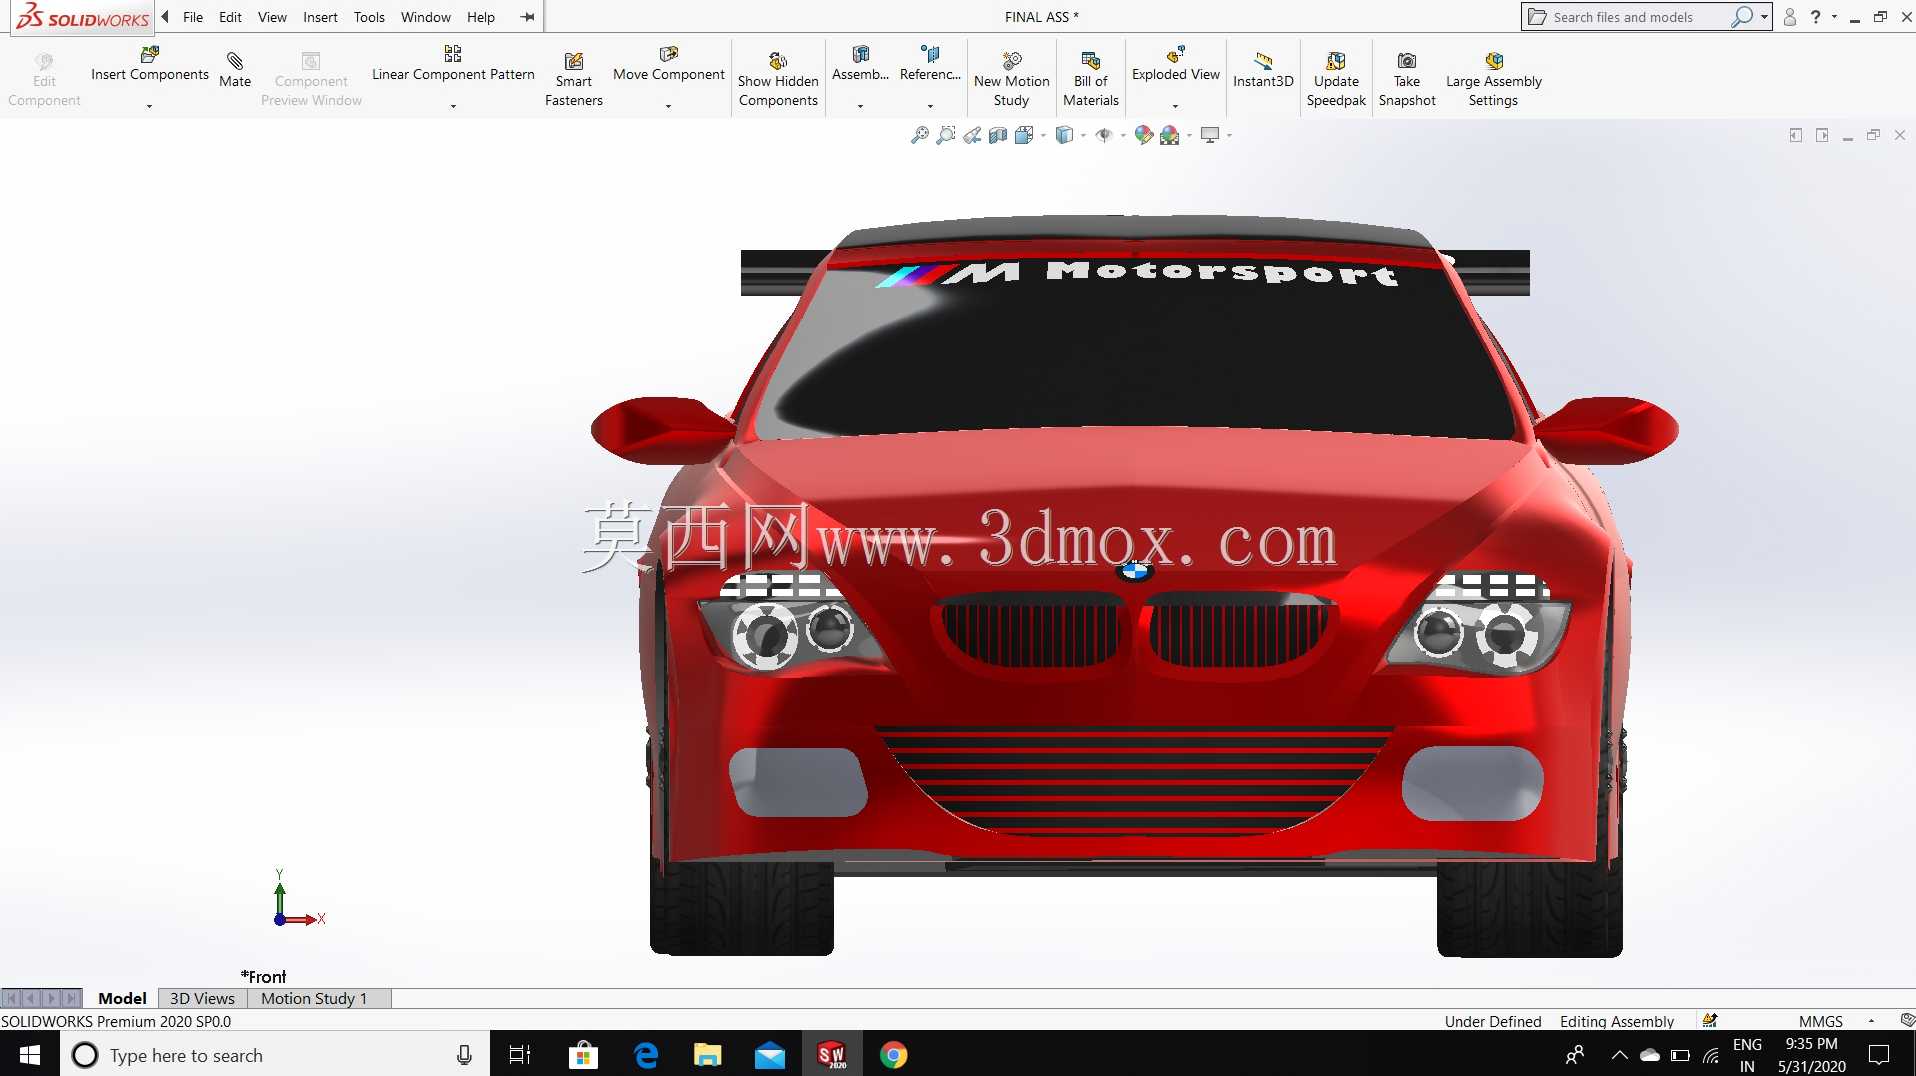Expand Insert Components dropdown arrow
The width and height of the screenshot is (1916, 1076).
150,106
